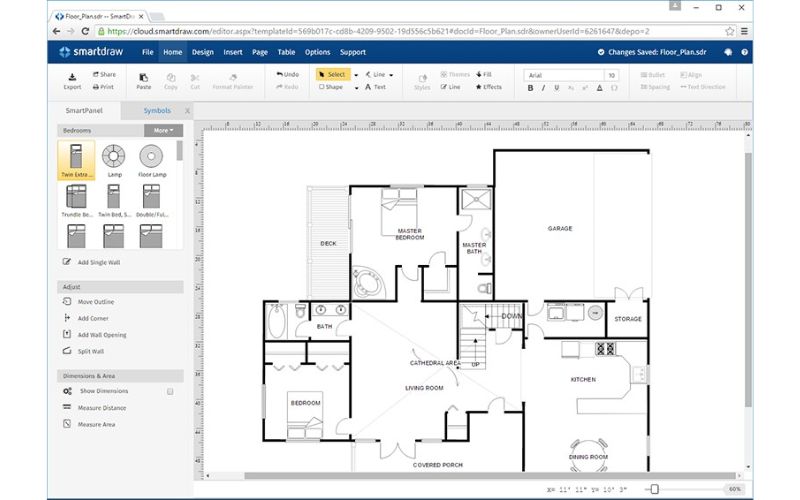Toggle italic formatting
800x500 pixels.
(543, 88)
